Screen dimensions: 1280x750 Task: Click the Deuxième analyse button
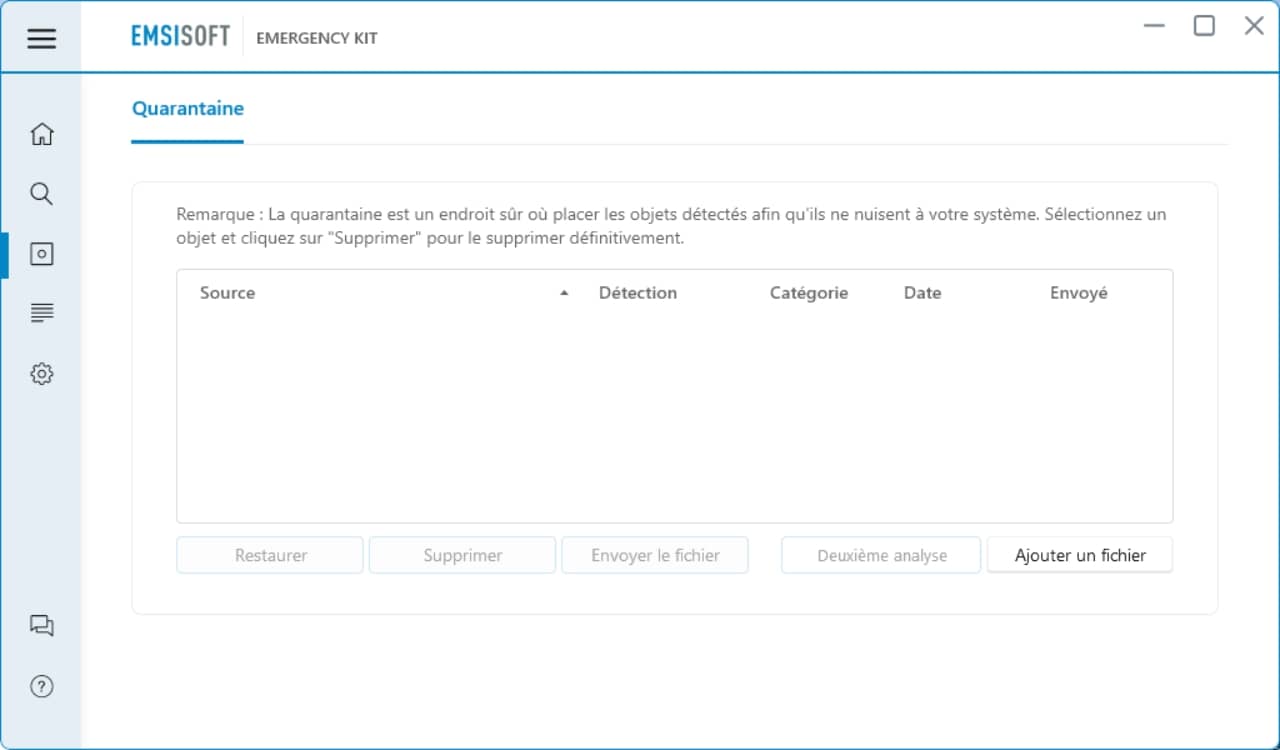pyautogui.click(x=881, y=556)
